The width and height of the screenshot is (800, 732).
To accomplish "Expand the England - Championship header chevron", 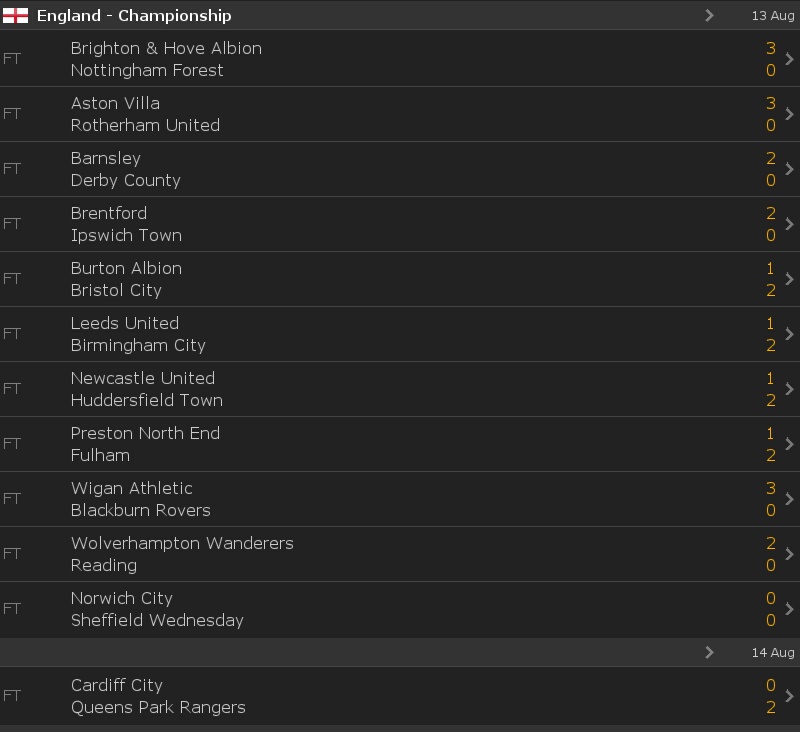I will pyautogui.click(x=709, y=15).
